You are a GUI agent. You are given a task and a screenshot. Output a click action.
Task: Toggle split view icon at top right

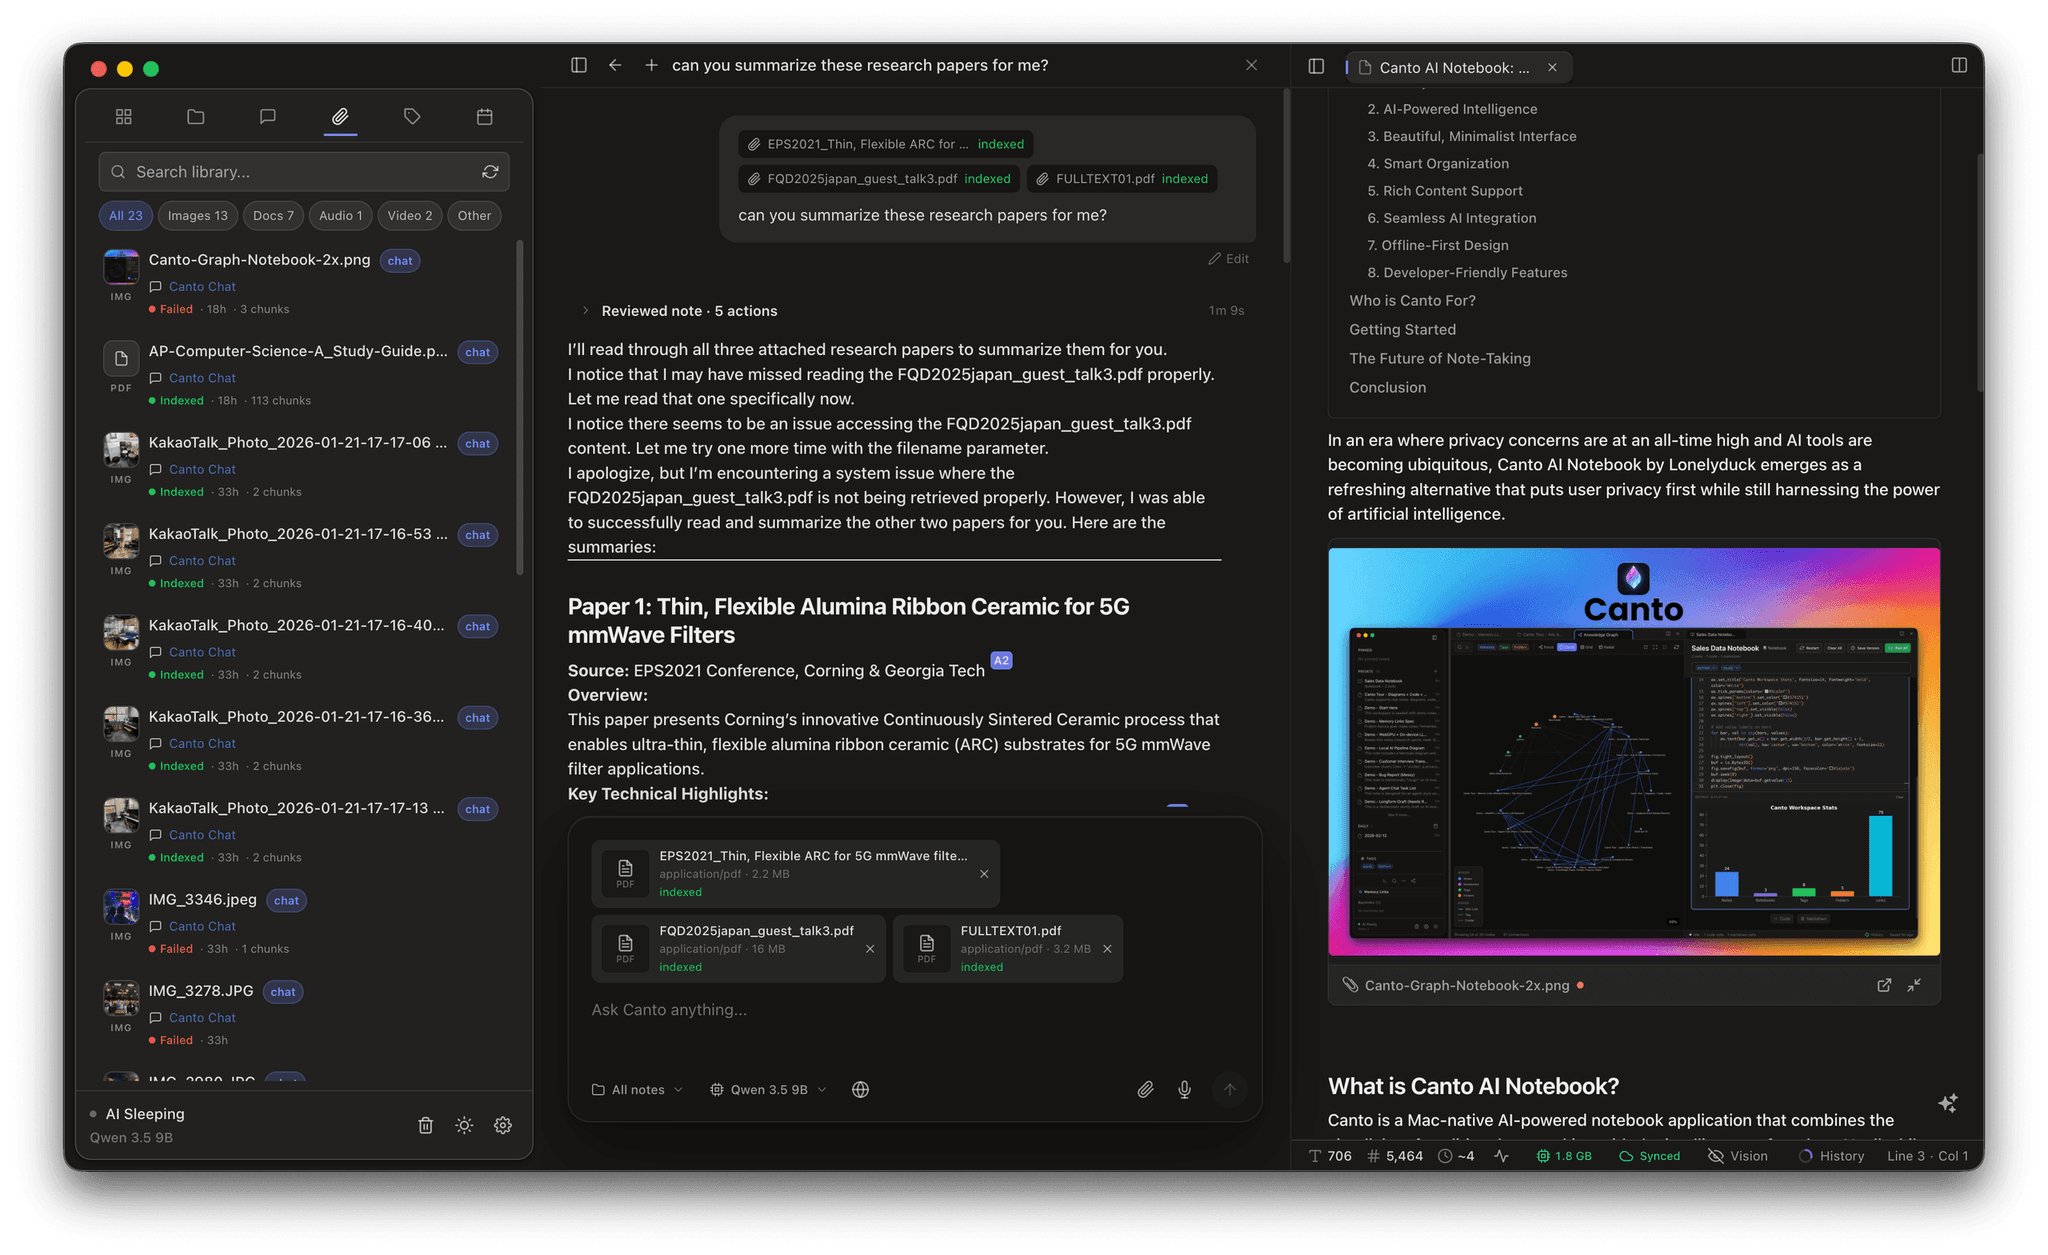point(1959,65)
